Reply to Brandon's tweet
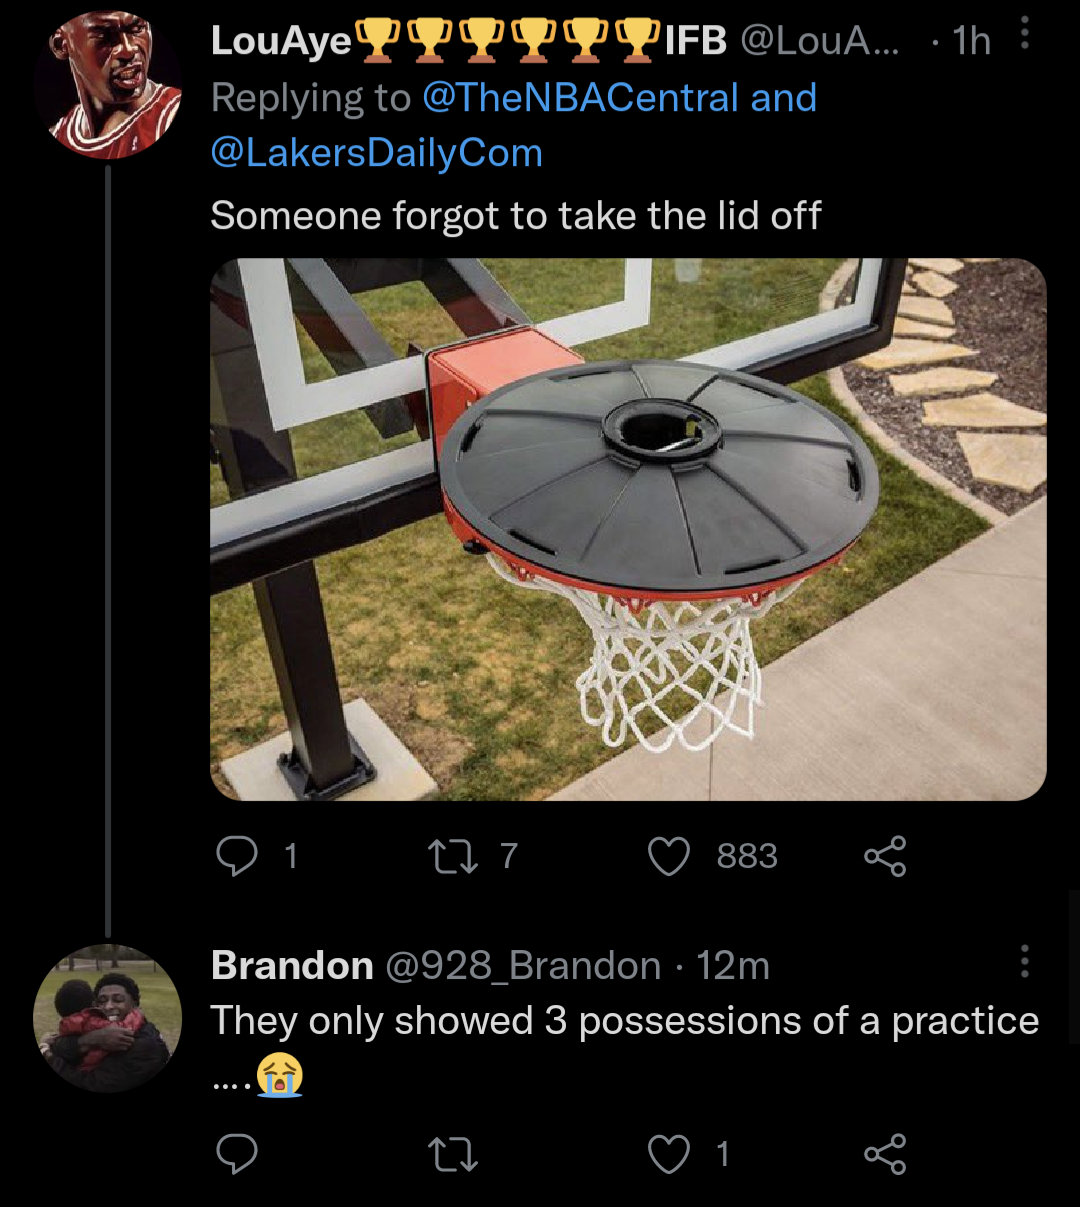The width and height of the screenshot is (1080, 1207). click(238, 1154)
